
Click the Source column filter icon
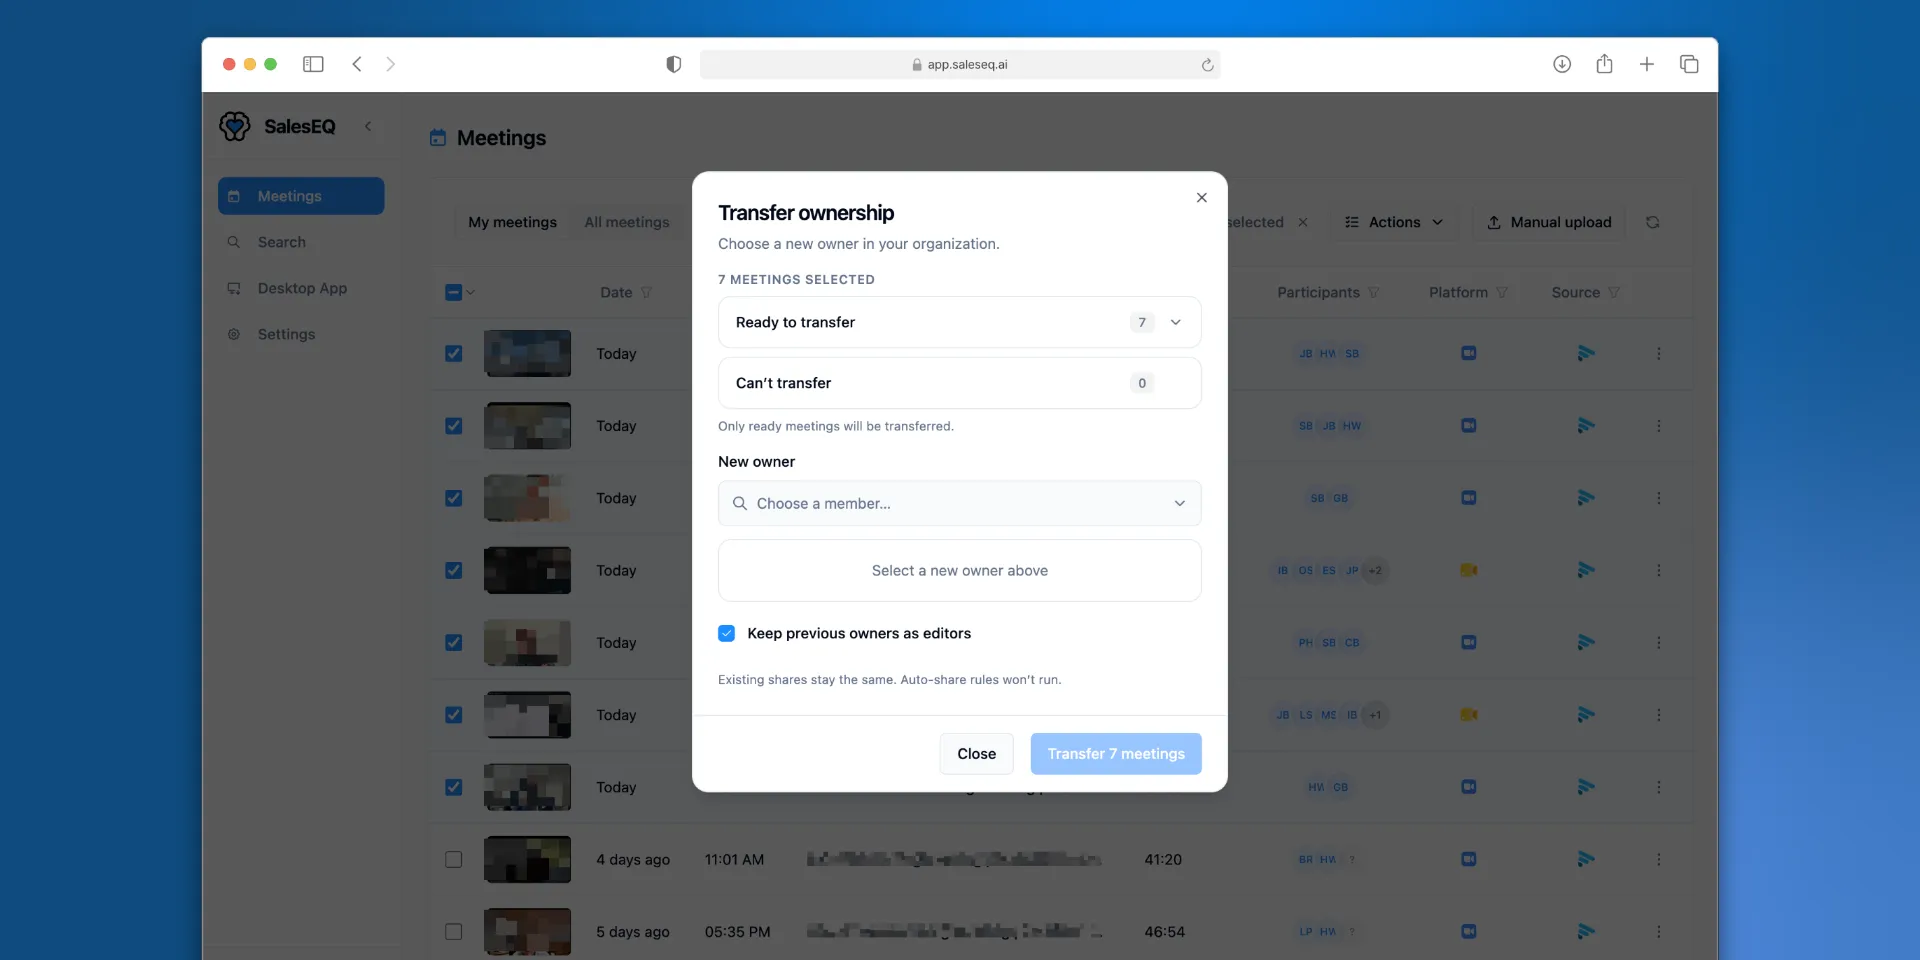point(1614,292)
